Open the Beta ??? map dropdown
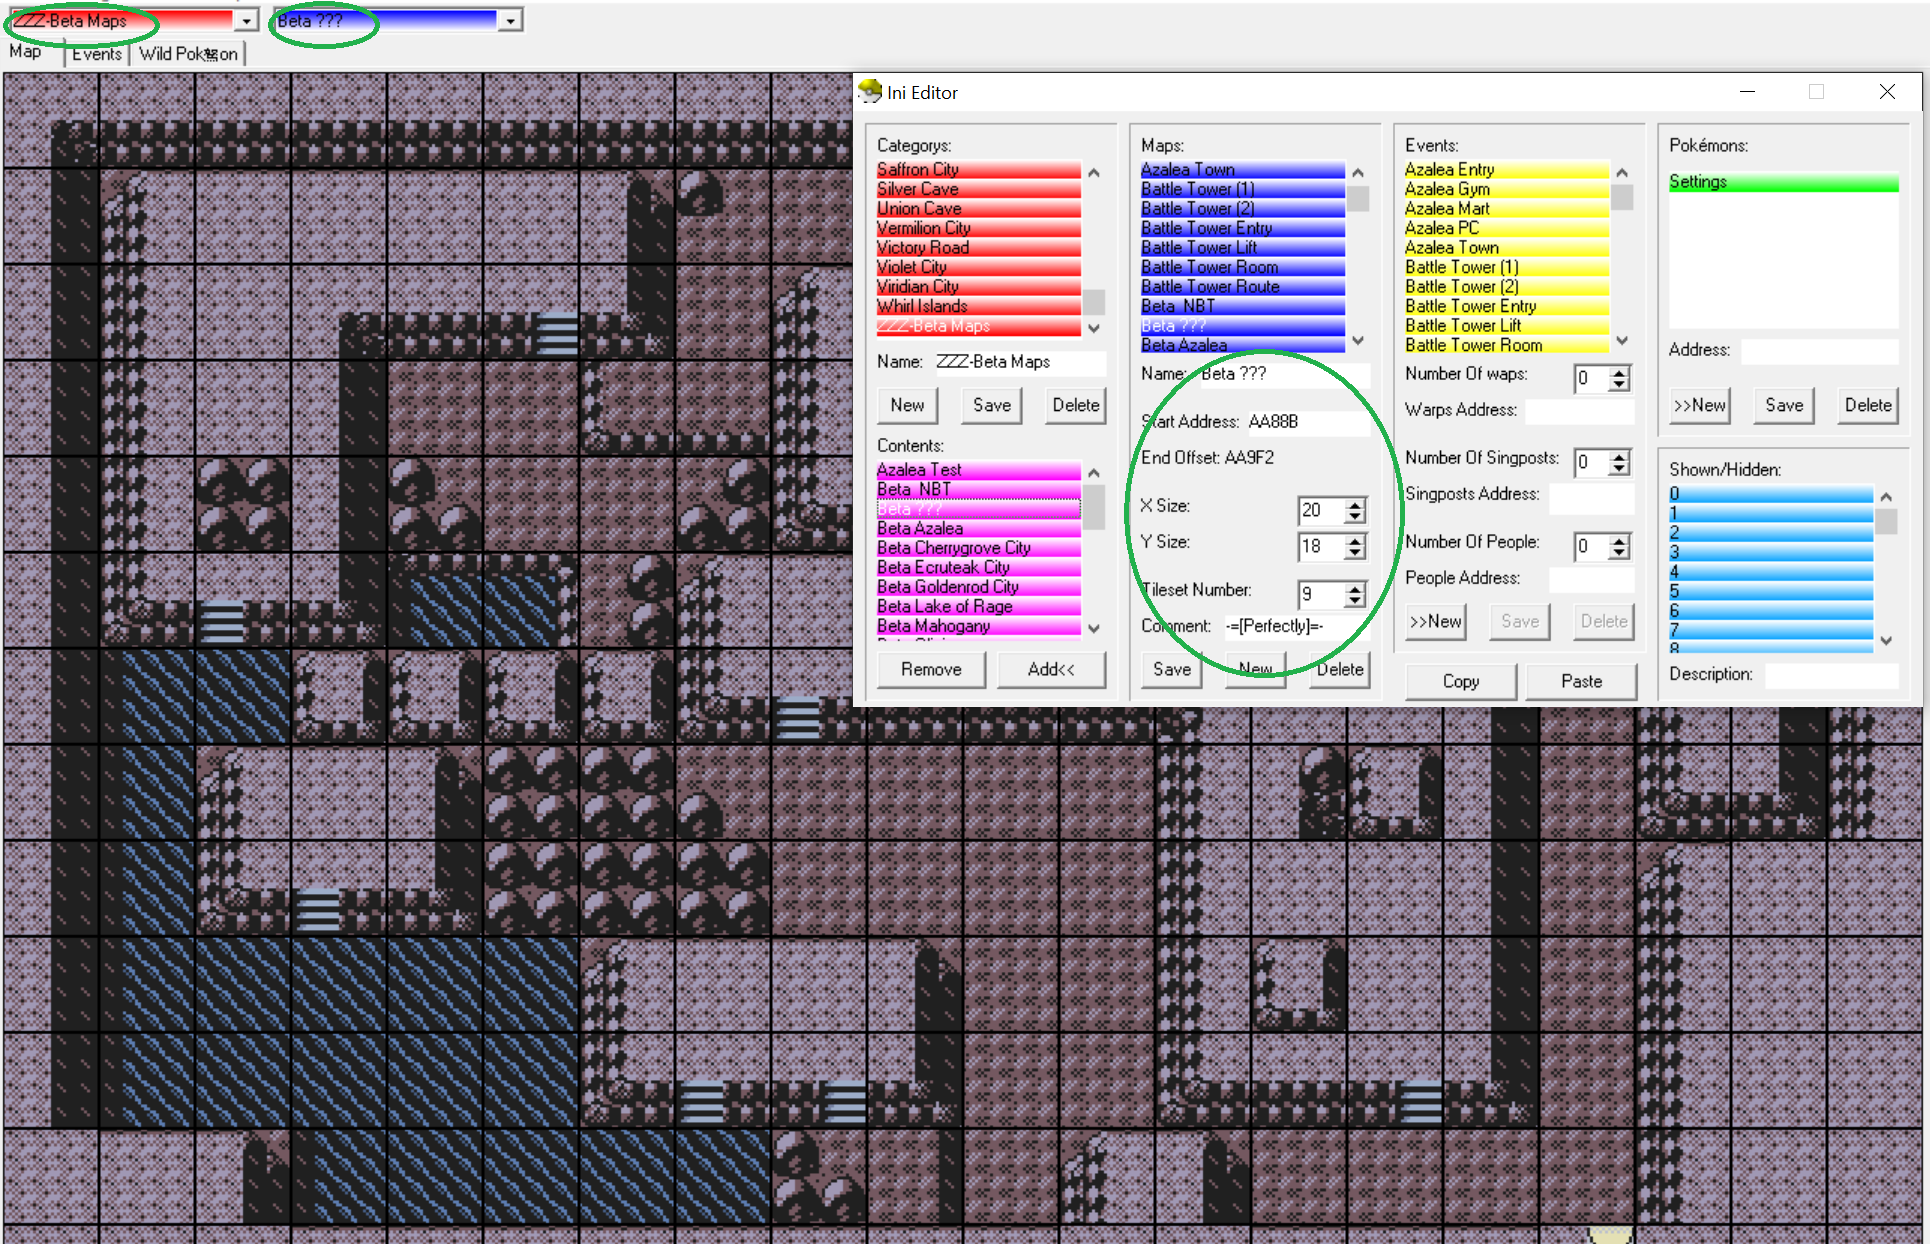 (510, 20)
